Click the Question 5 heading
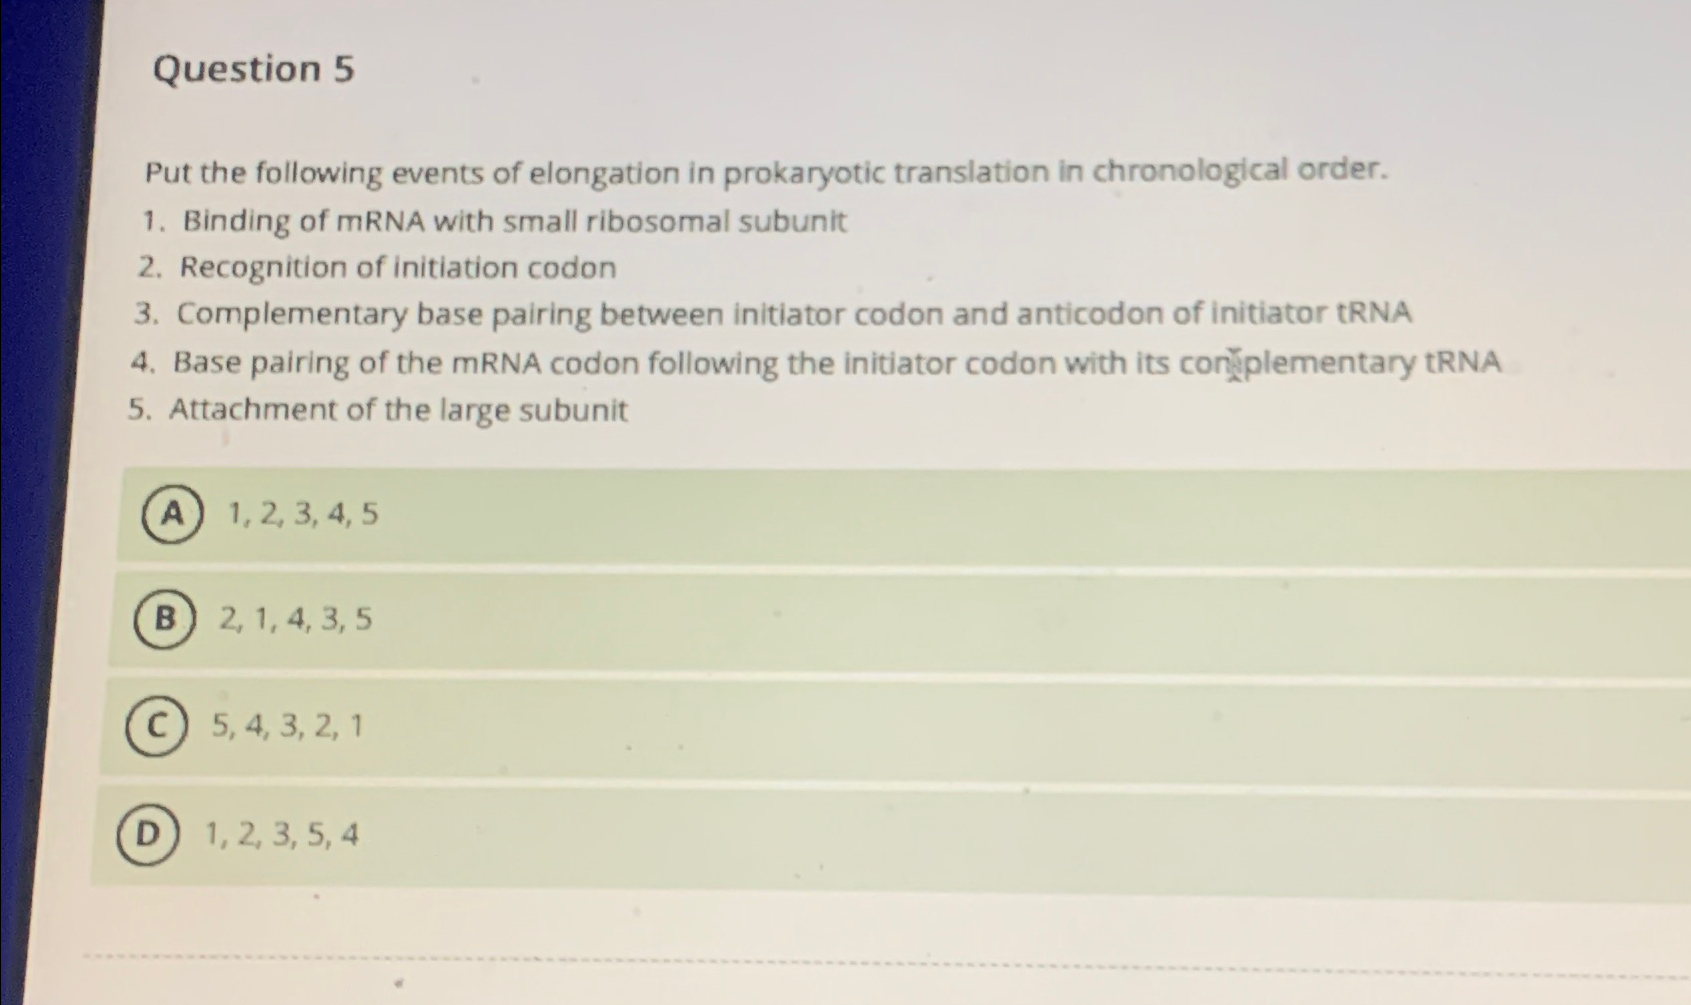Screen dimensions: 1691x1005 [x=253, y=70]
